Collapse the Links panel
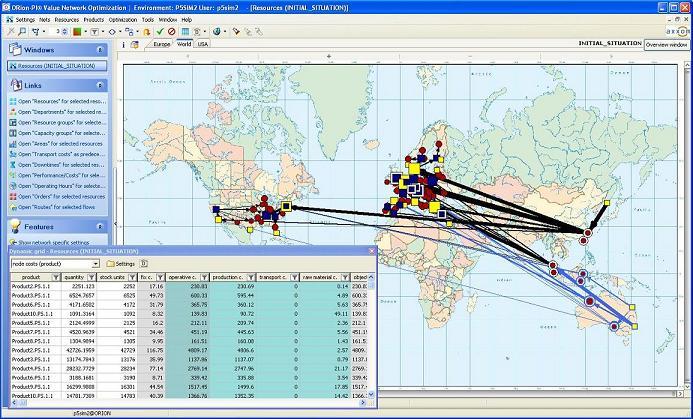693x419 pixels. pos(100,85)
